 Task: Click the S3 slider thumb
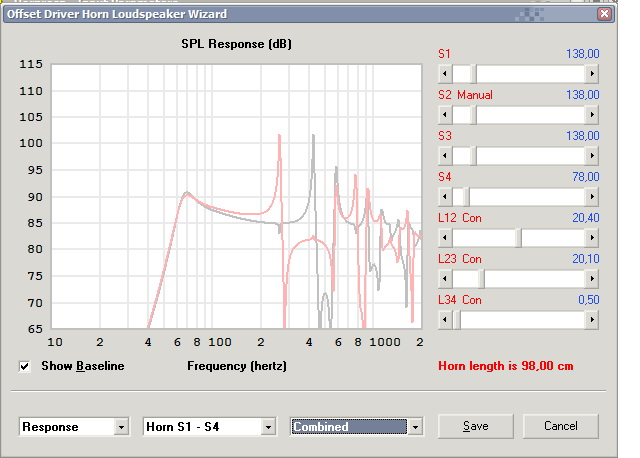click(x=473, y=156)
